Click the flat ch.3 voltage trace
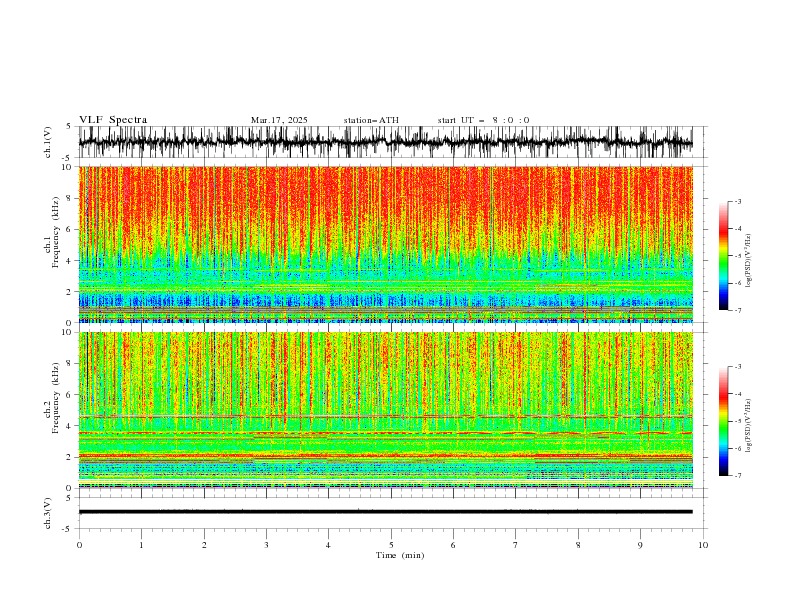 tap(385, 512)
